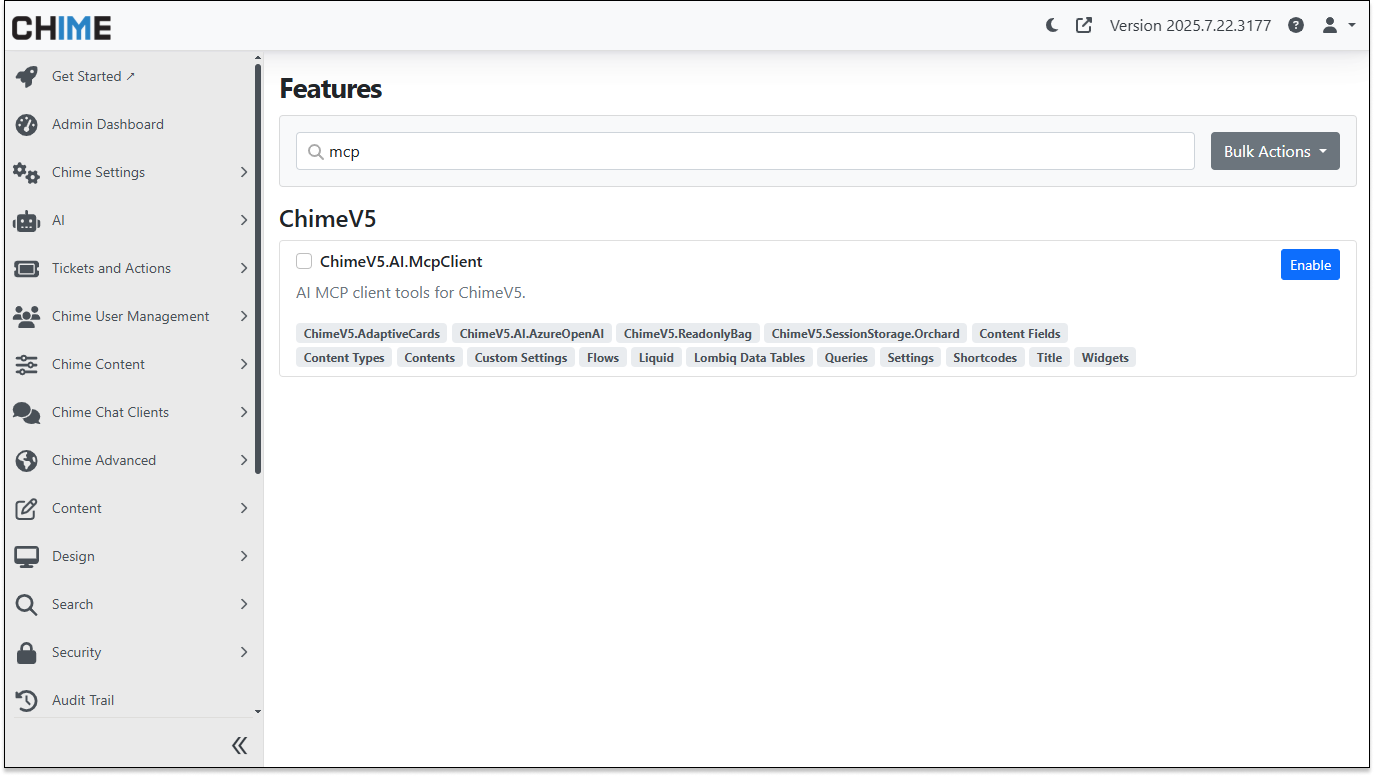Click the ChimeV5.AI.AzureOpenAI dependency tag

[x=532, y=334]
